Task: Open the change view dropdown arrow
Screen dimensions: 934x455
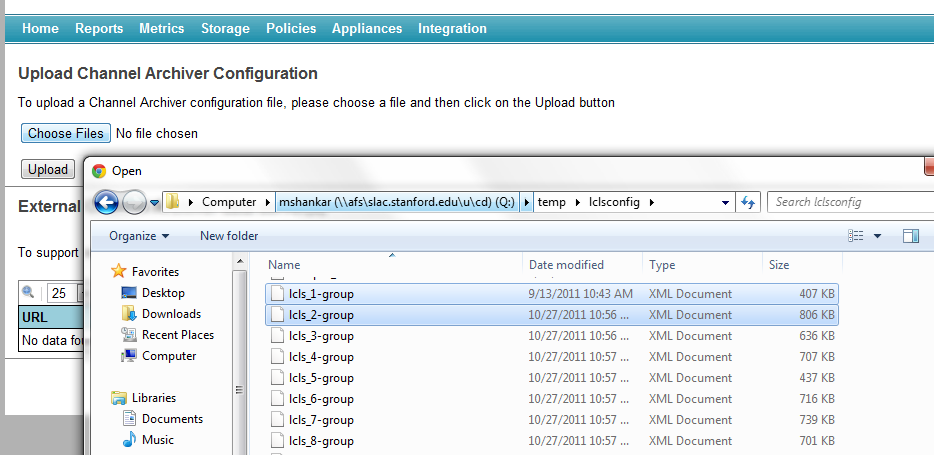Action: [x=877, y=236]
